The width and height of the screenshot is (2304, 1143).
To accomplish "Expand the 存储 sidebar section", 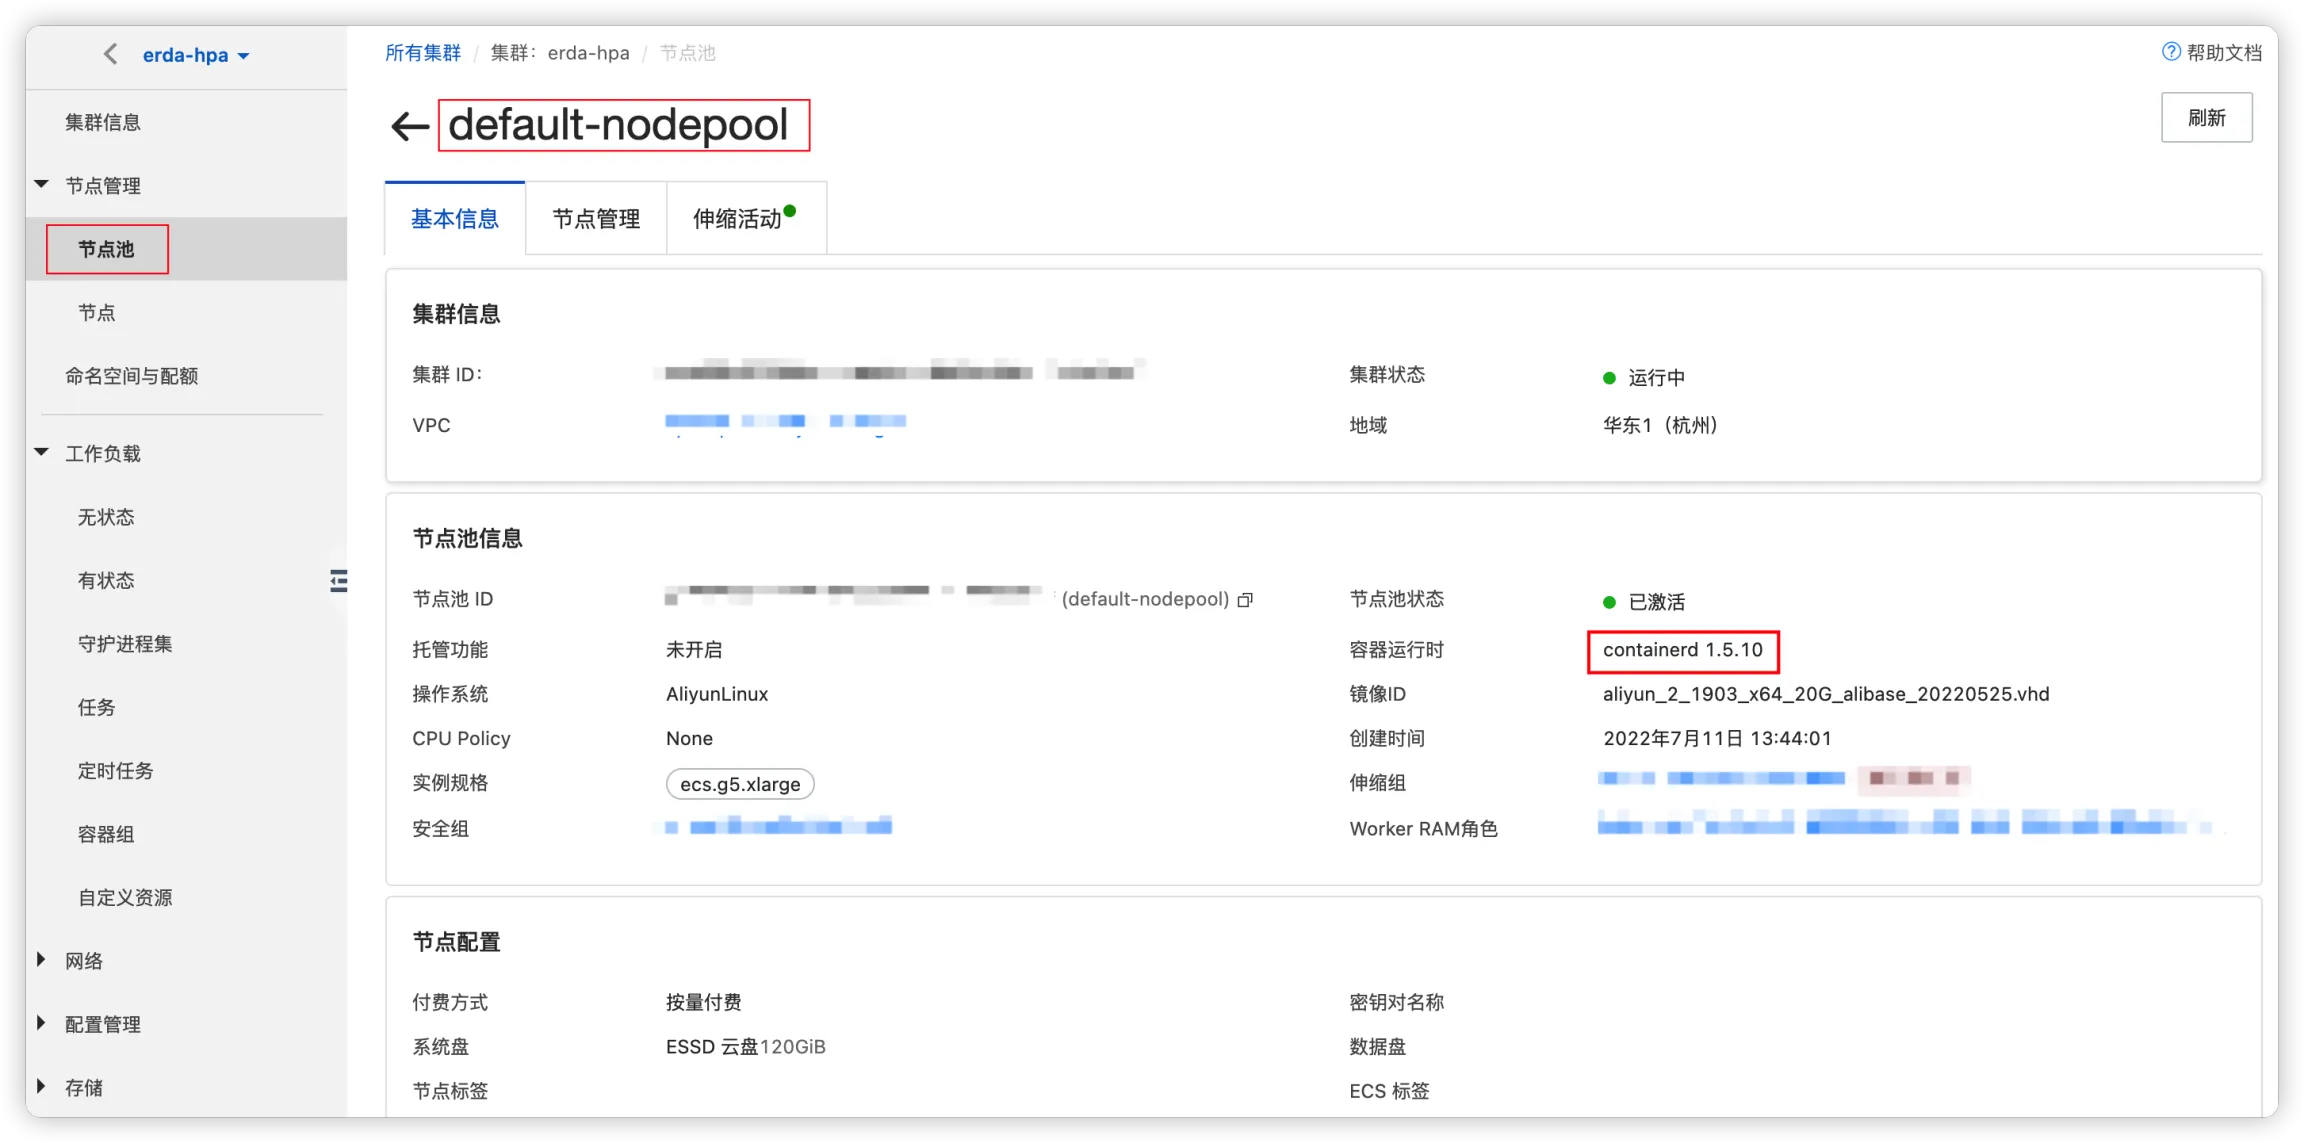I will tap(42, 1086).
